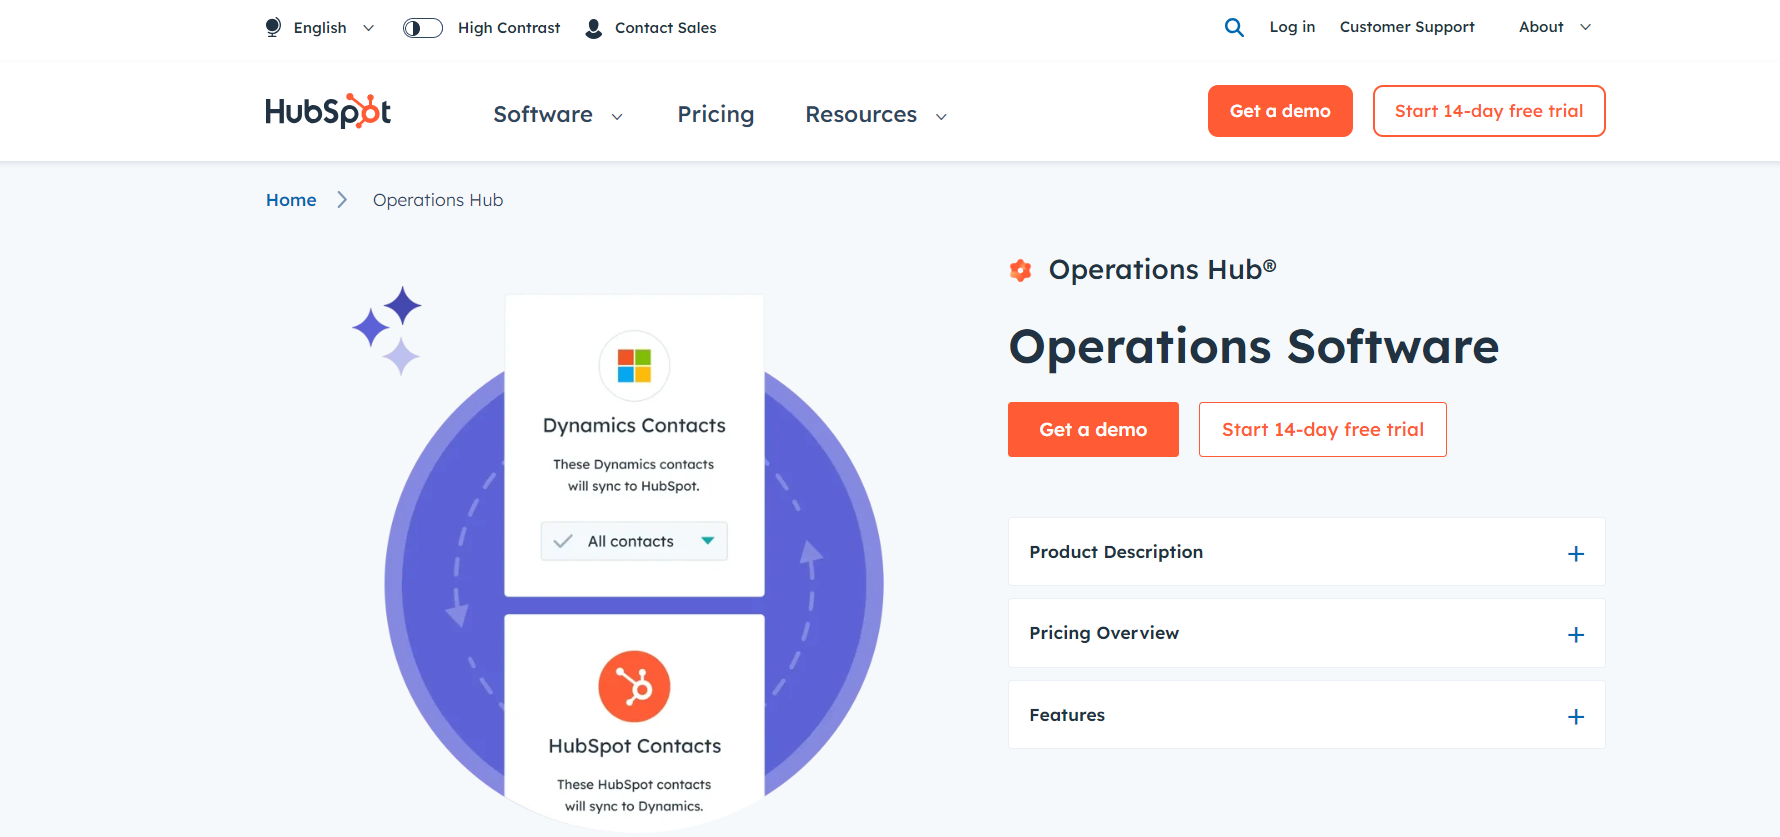This screenshot has width=1780, height=837.
Task: Open Customer Support link
Action: [1407, 27]
